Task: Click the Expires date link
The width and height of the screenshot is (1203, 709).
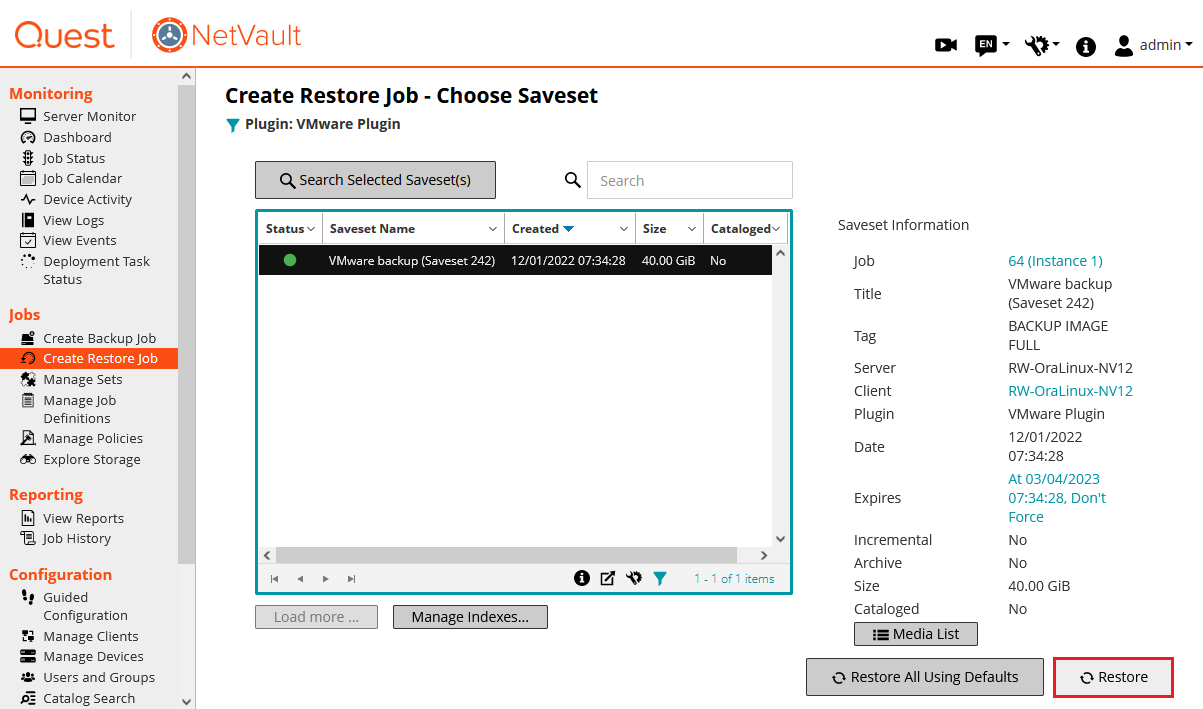Action: click(1057, 498)
